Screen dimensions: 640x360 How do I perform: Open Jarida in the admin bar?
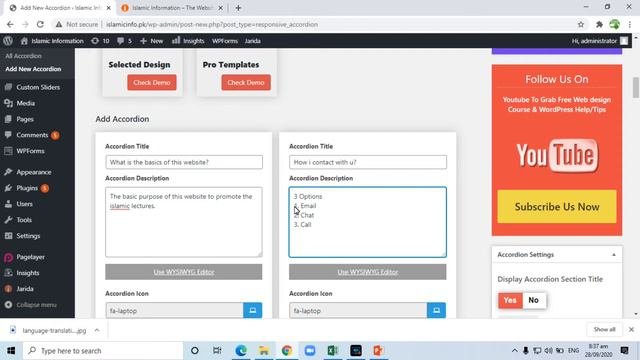click(x=253, y=41)
